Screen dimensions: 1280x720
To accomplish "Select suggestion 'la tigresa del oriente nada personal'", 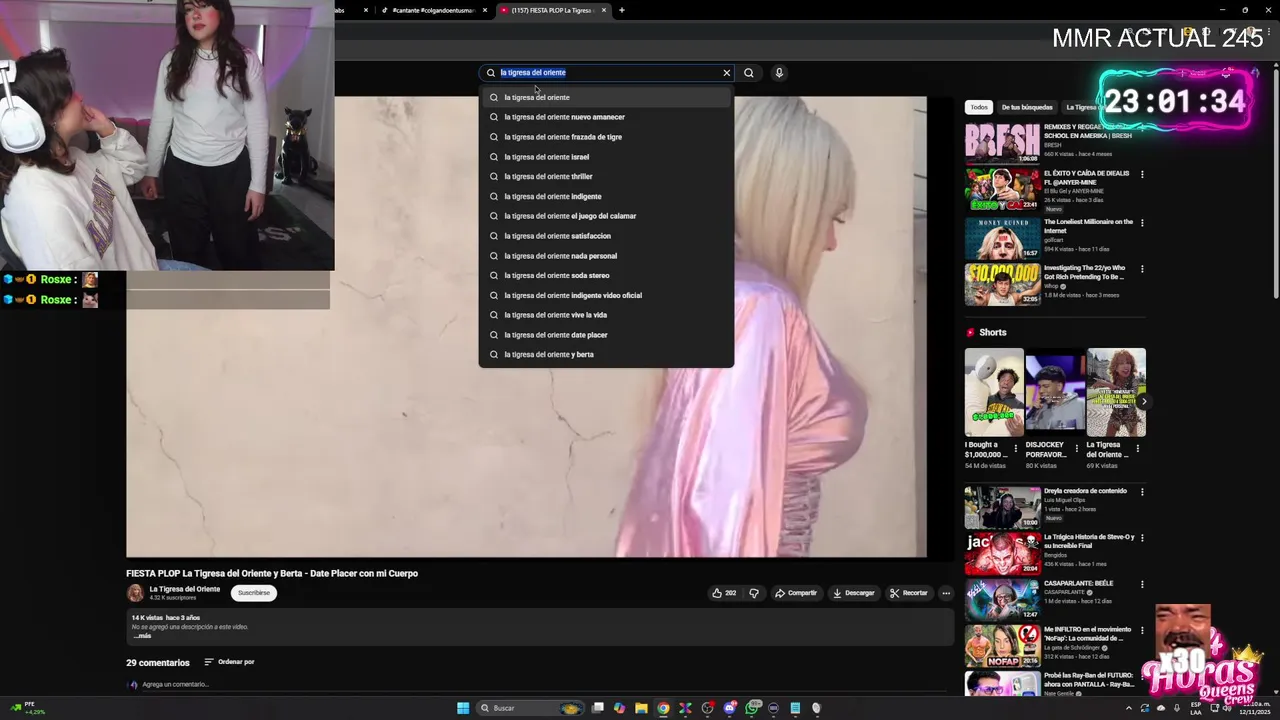I will point(606,256).
